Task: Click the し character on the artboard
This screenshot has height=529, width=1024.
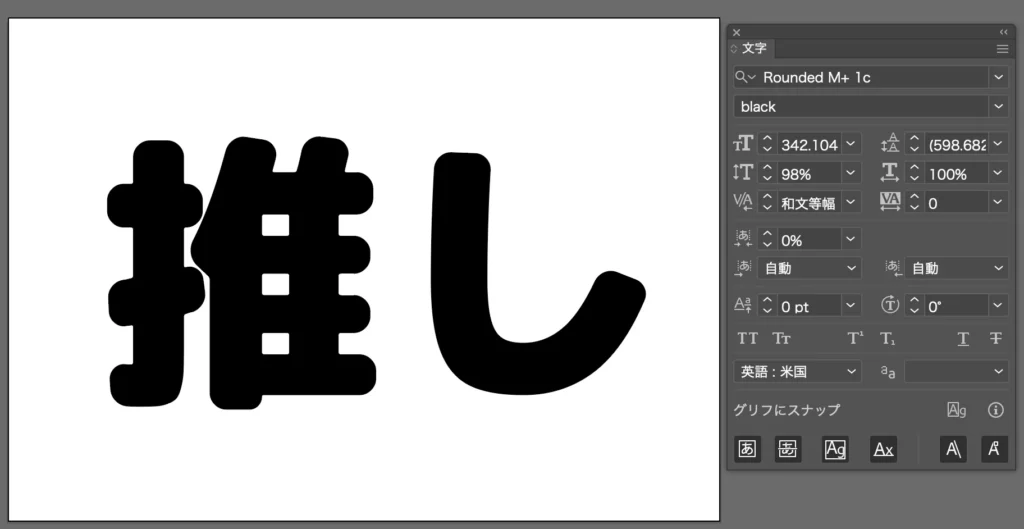Action: 537,273
